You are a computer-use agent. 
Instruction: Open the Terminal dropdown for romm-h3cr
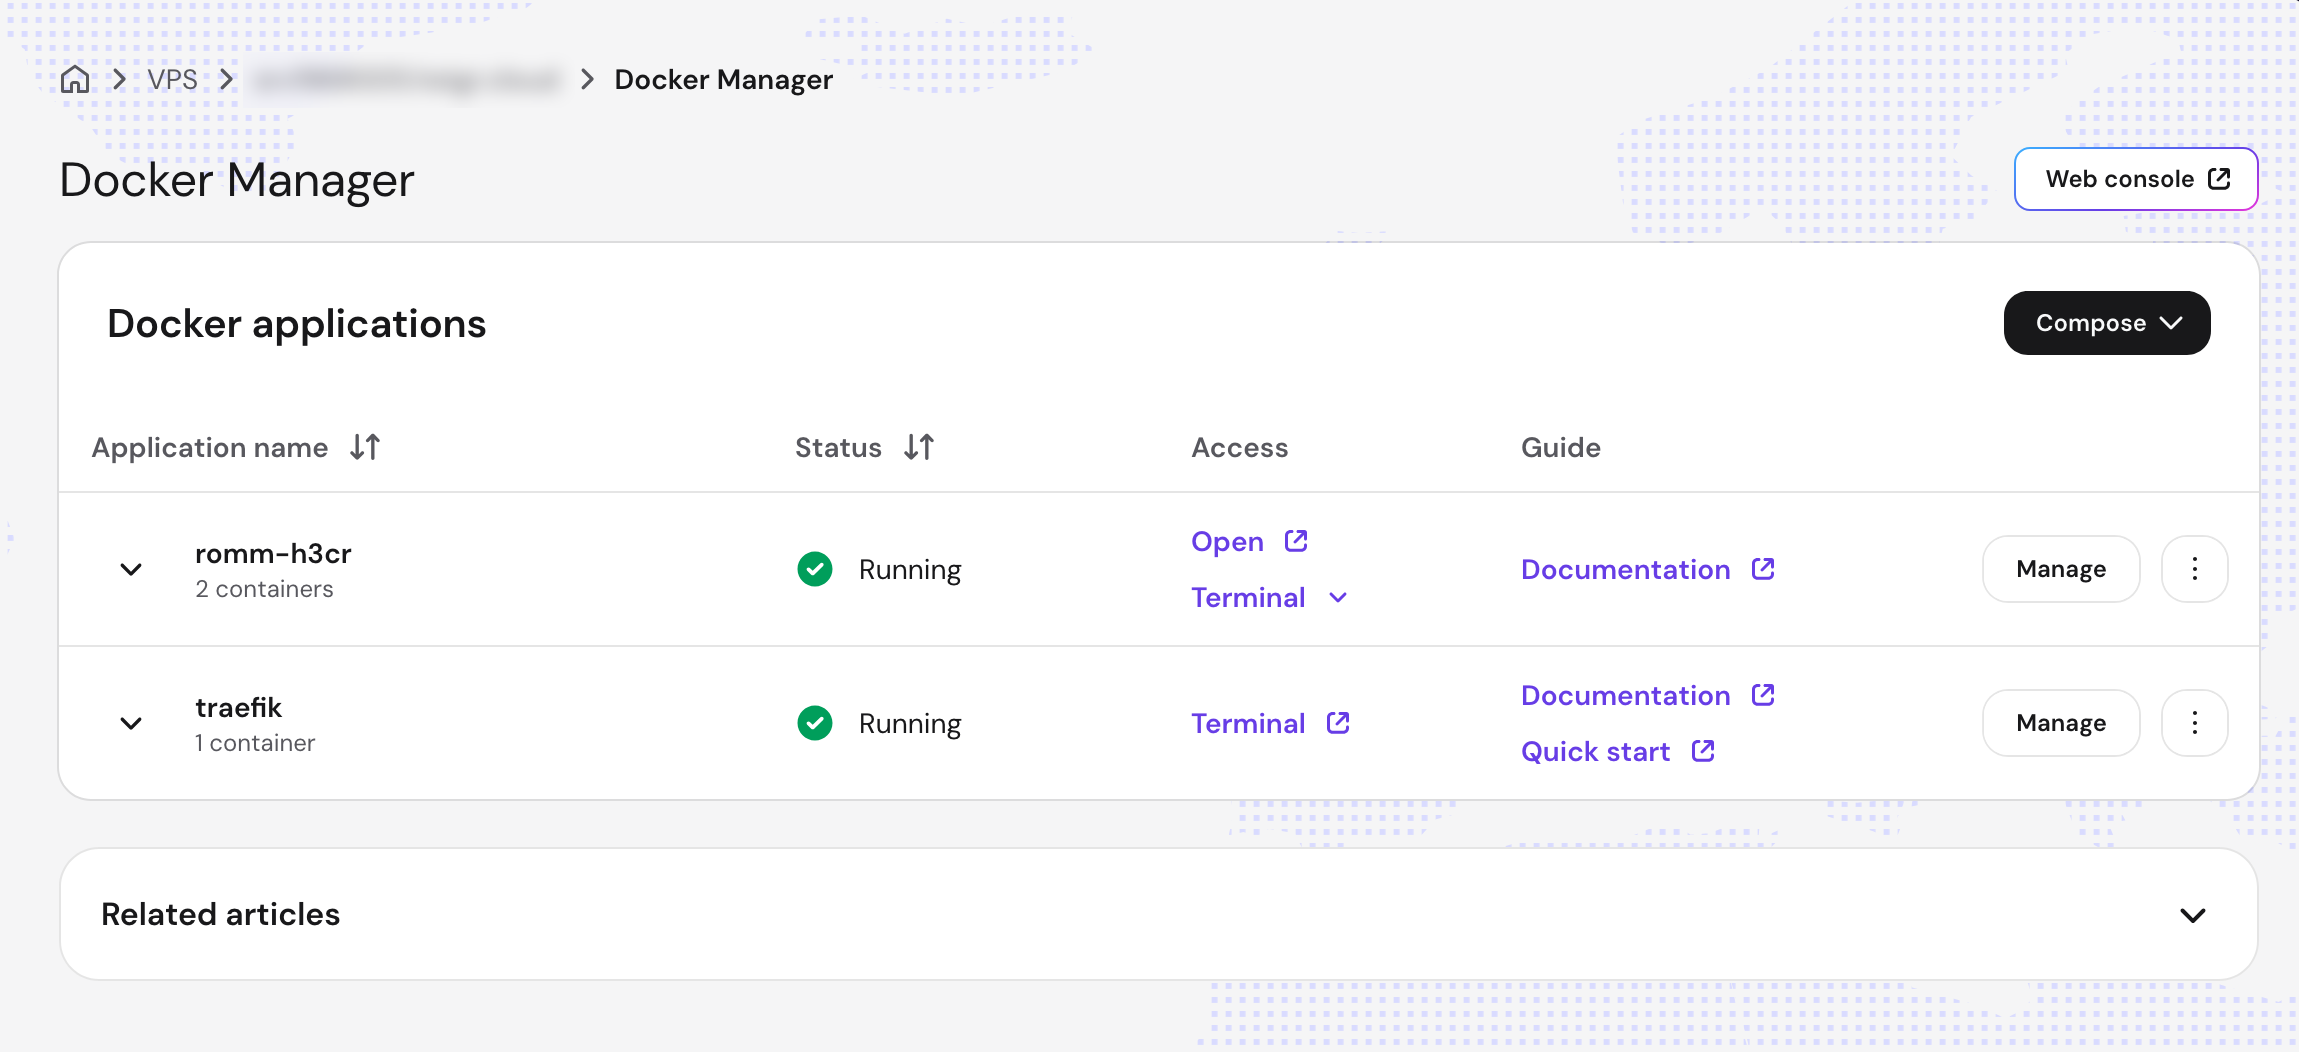tap(1270, 597)
